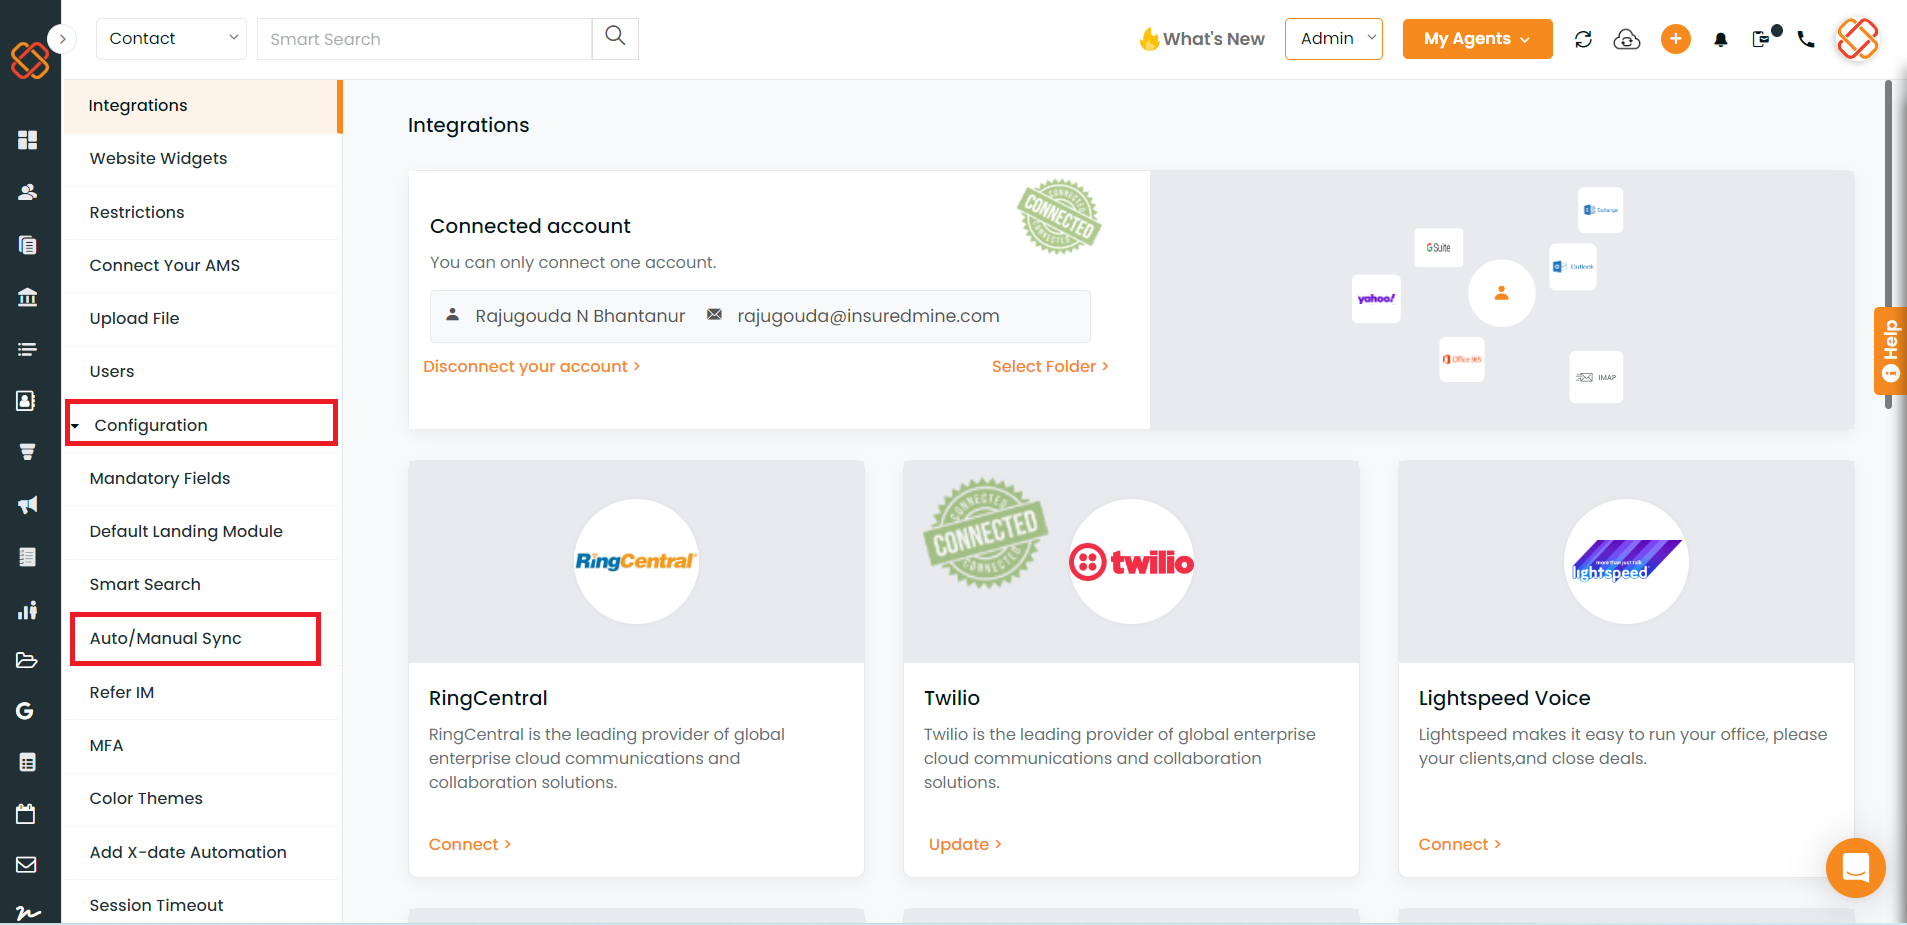1907x925 pixels.
Task: Click the InsuredMine logo at top left
Action: tap(30, 60)
